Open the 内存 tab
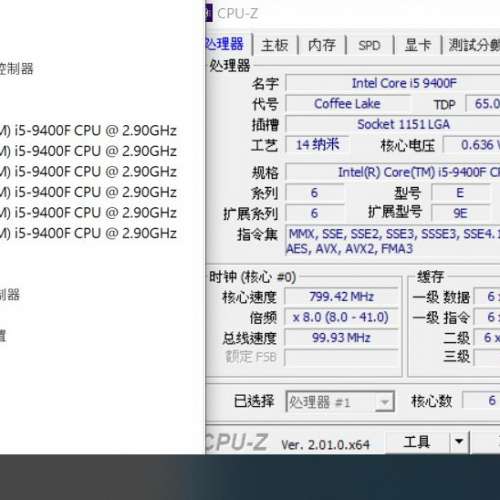 tap(322, 45)
